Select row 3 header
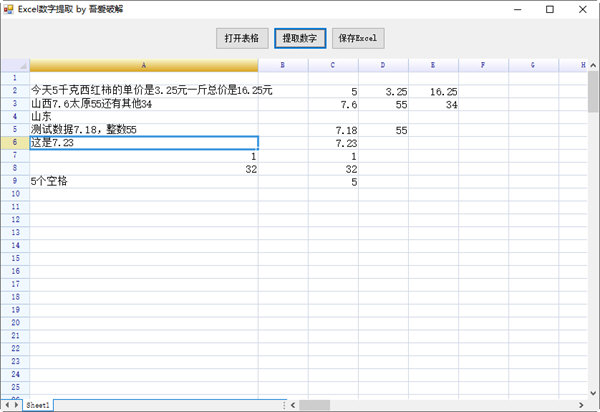This screenshot has width=600, height=412. [14, 104]
